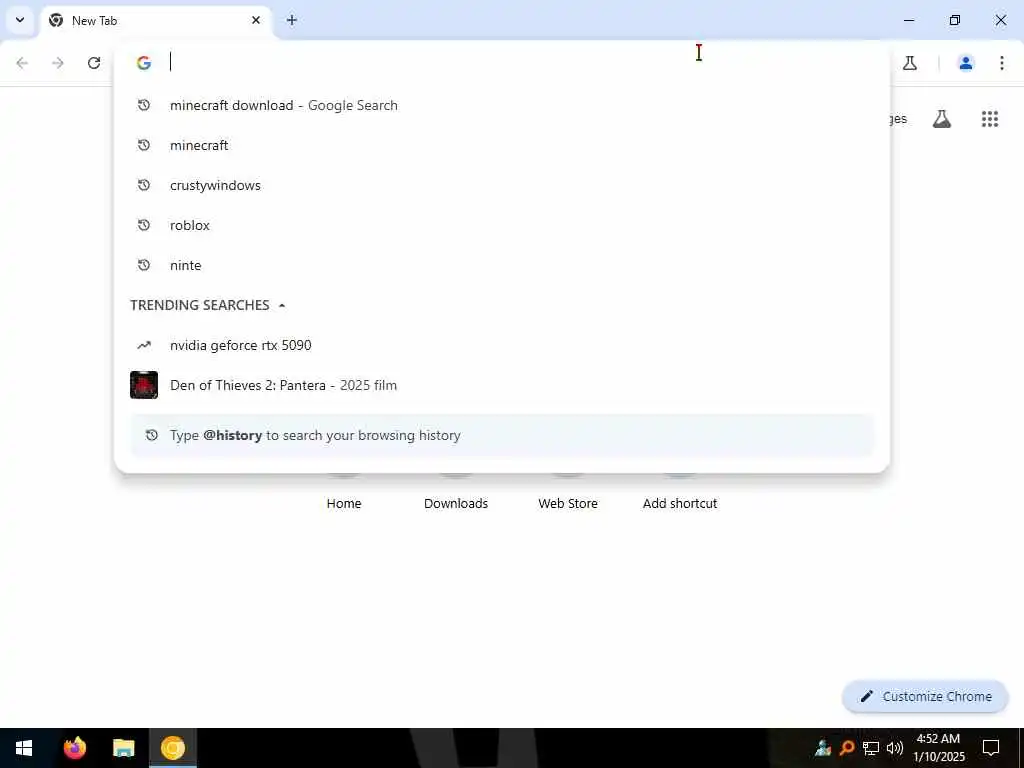This screenshot has width=1024, height=768.
Task: Open a new tab with plus button
Action: pyautogui.click(x=292, y=20)
